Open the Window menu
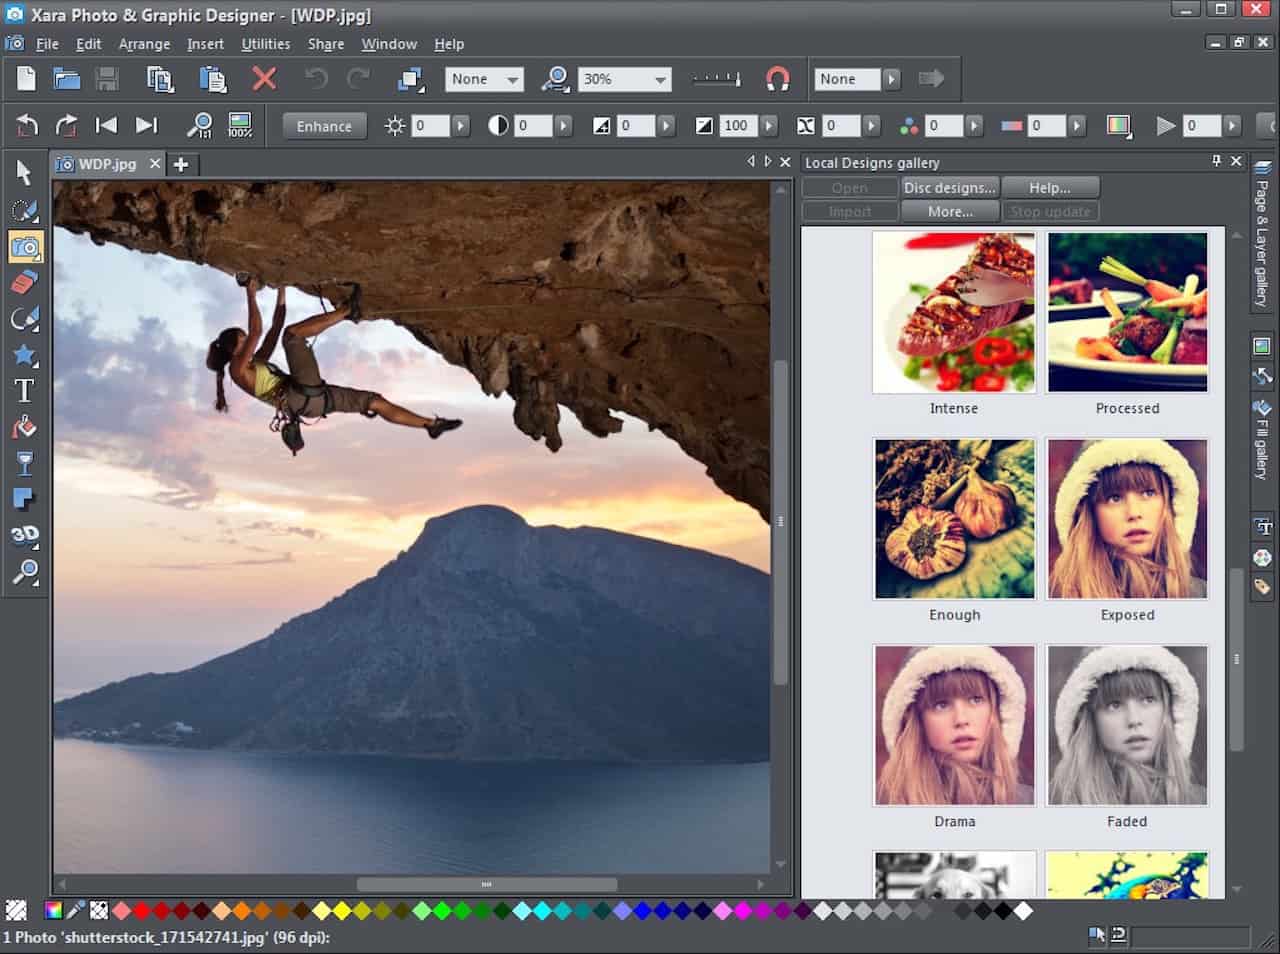Screen dimensions: 1280x954 tap(389, 44)
